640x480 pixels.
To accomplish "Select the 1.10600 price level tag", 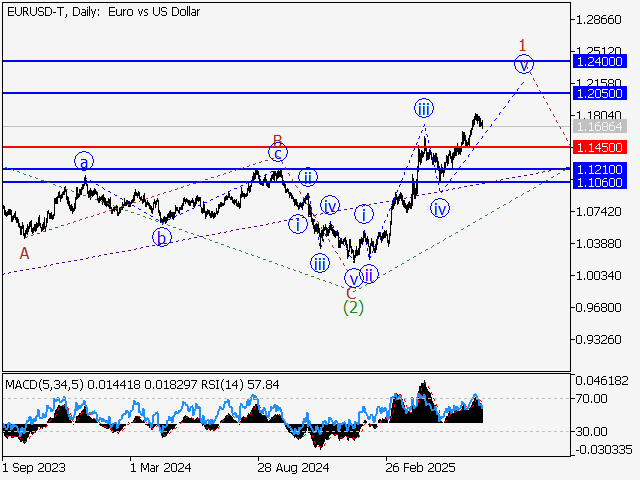I will tap(601, 182).
